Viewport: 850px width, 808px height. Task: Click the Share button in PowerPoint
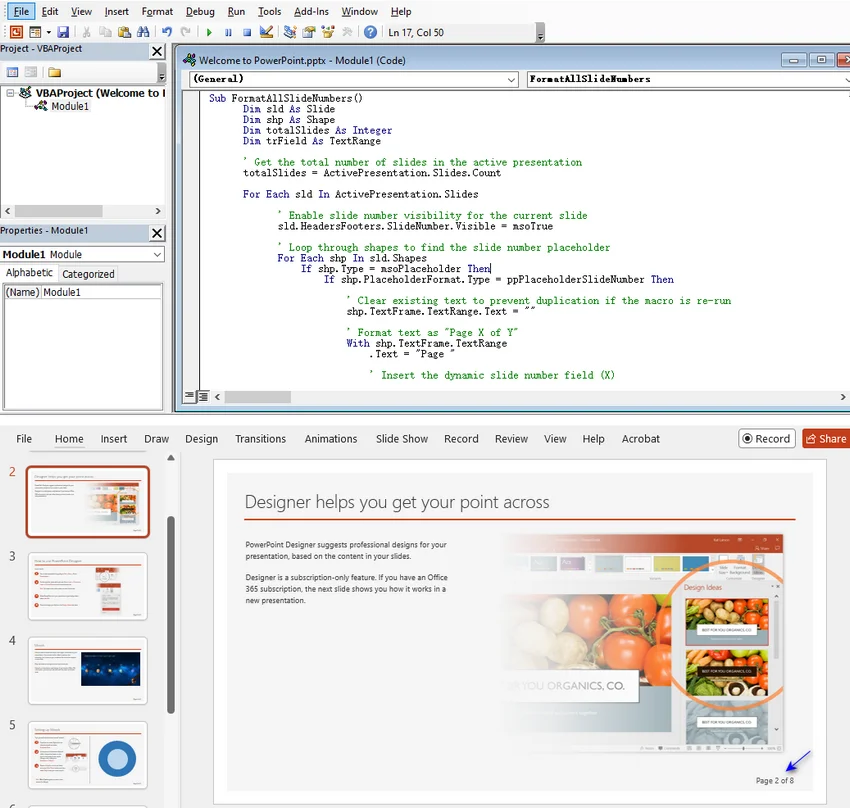[x=826, y=439]
